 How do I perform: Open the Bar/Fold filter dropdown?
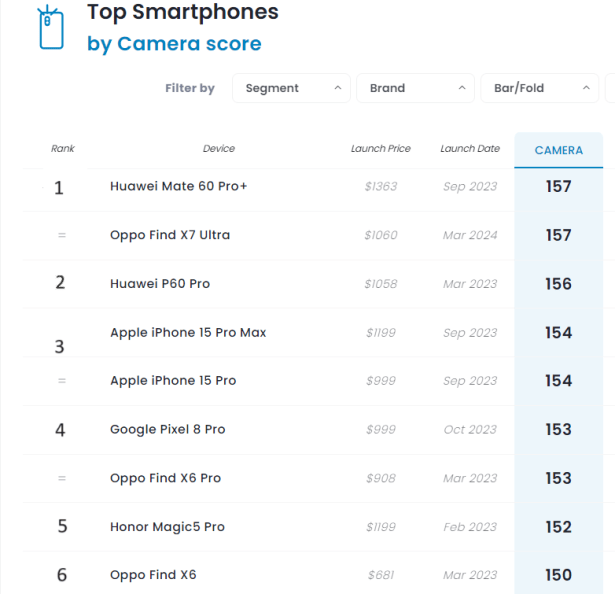tap(539, 88)
